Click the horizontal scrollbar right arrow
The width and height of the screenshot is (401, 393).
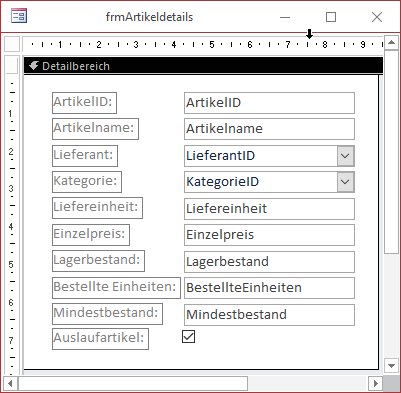tap(376, 383)
